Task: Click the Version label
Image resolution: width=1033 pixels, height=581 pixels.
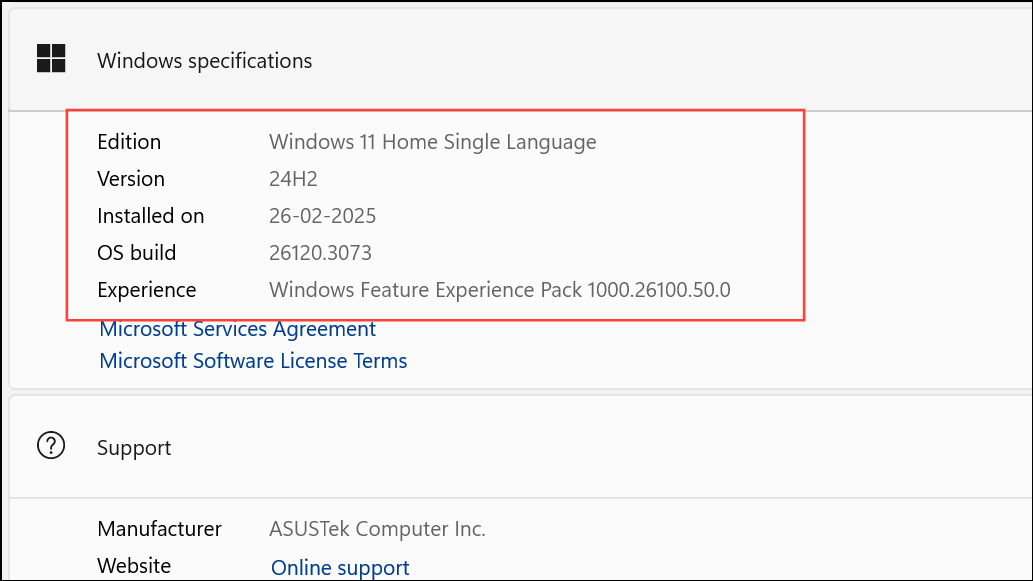Action: (130, 179)
